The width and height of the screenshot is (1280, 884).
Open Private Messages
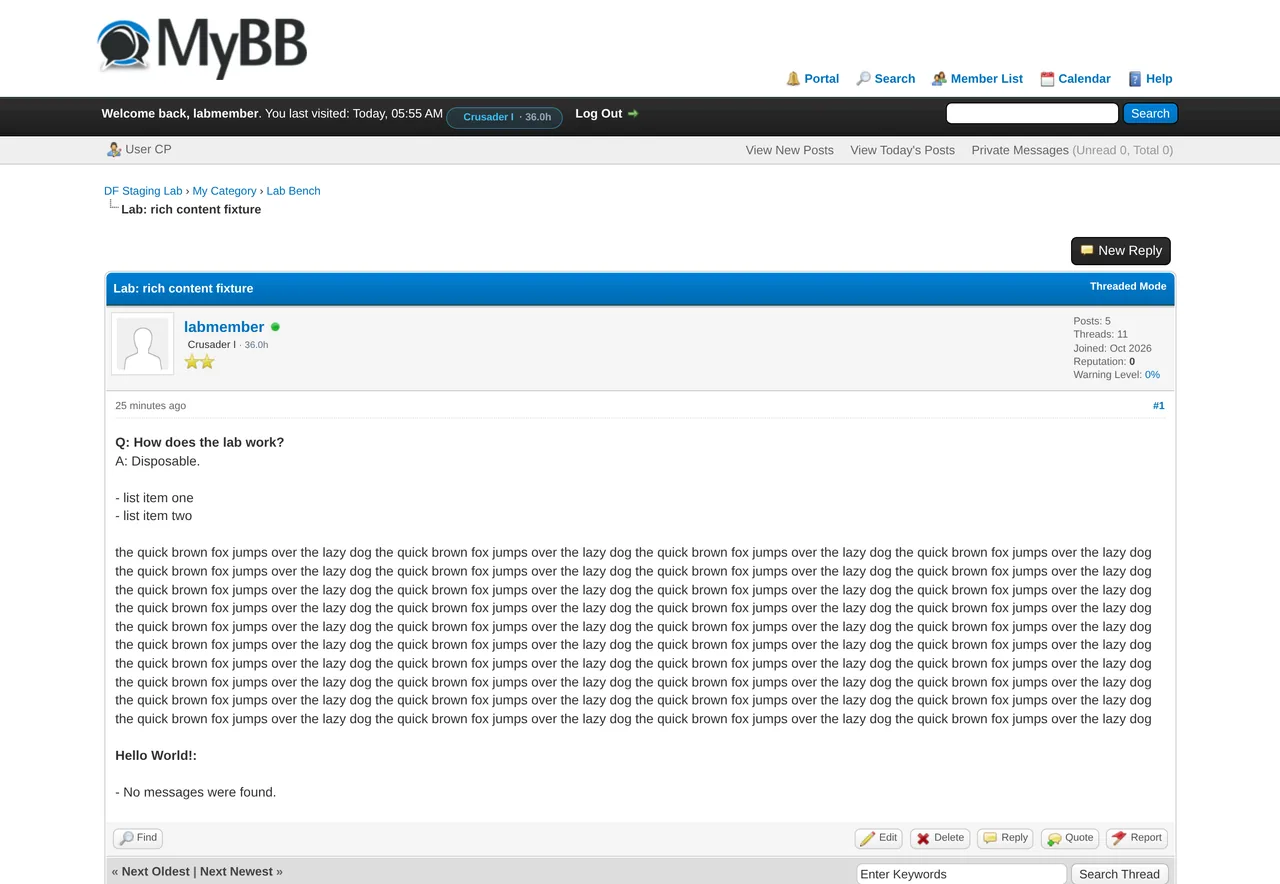coord(1020,150)
